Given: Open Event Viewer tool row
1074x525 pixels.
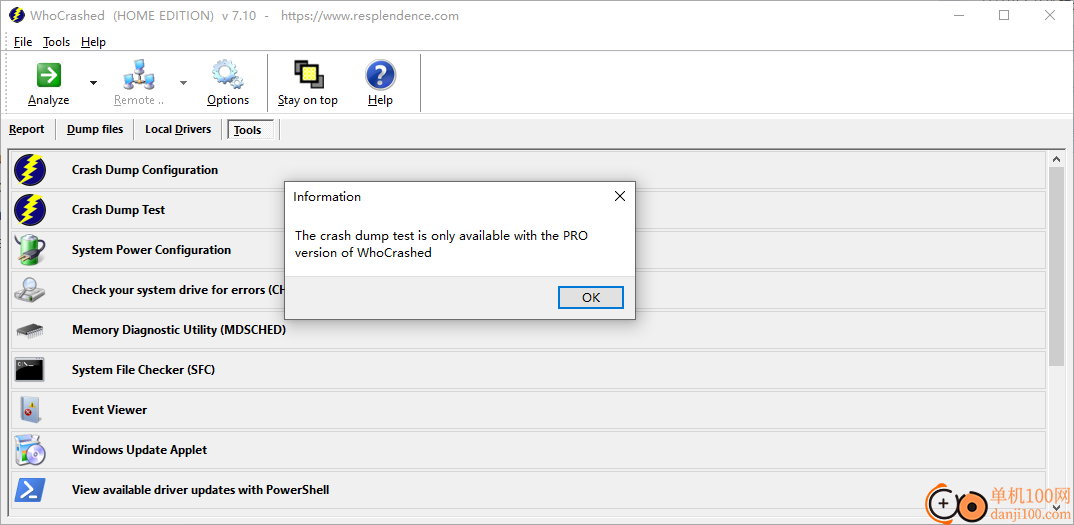Looking at the screenshot, I should [528, 410].
